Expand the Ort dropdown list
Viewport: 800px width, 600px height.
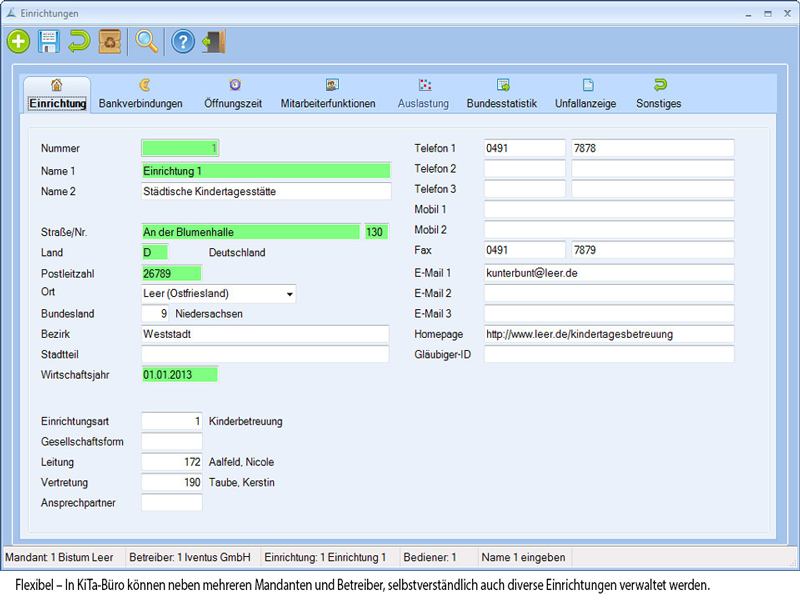290,294
